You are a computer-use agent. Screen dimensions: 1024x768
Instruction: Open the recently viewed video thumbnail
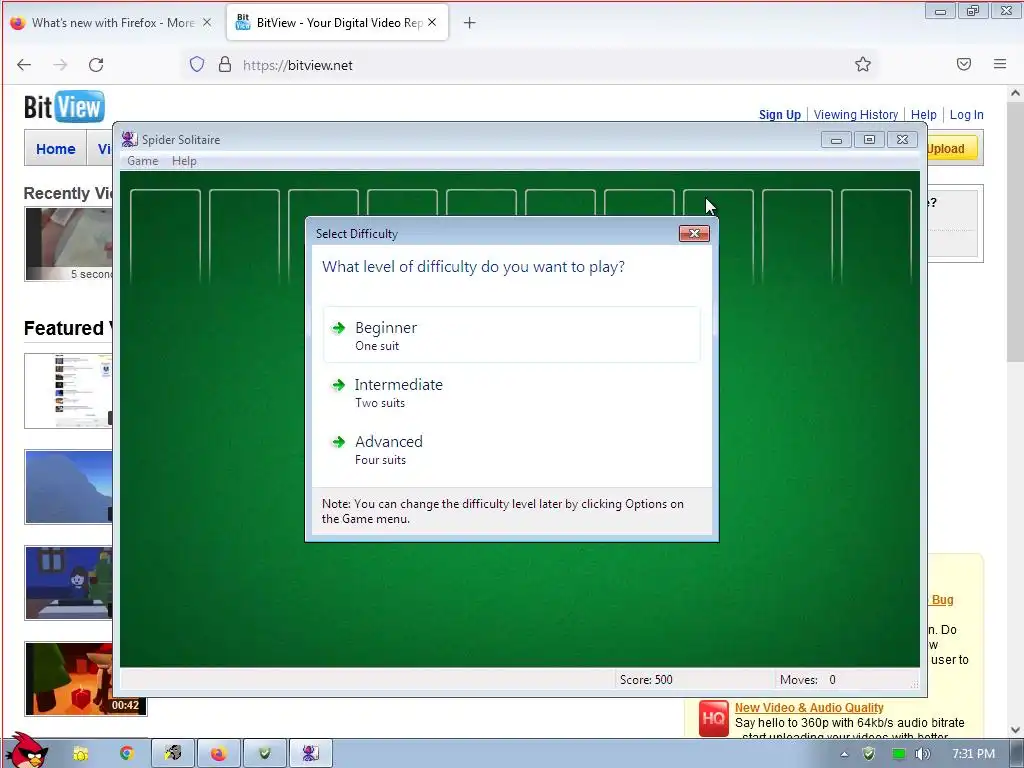click(x=69, y=244)
